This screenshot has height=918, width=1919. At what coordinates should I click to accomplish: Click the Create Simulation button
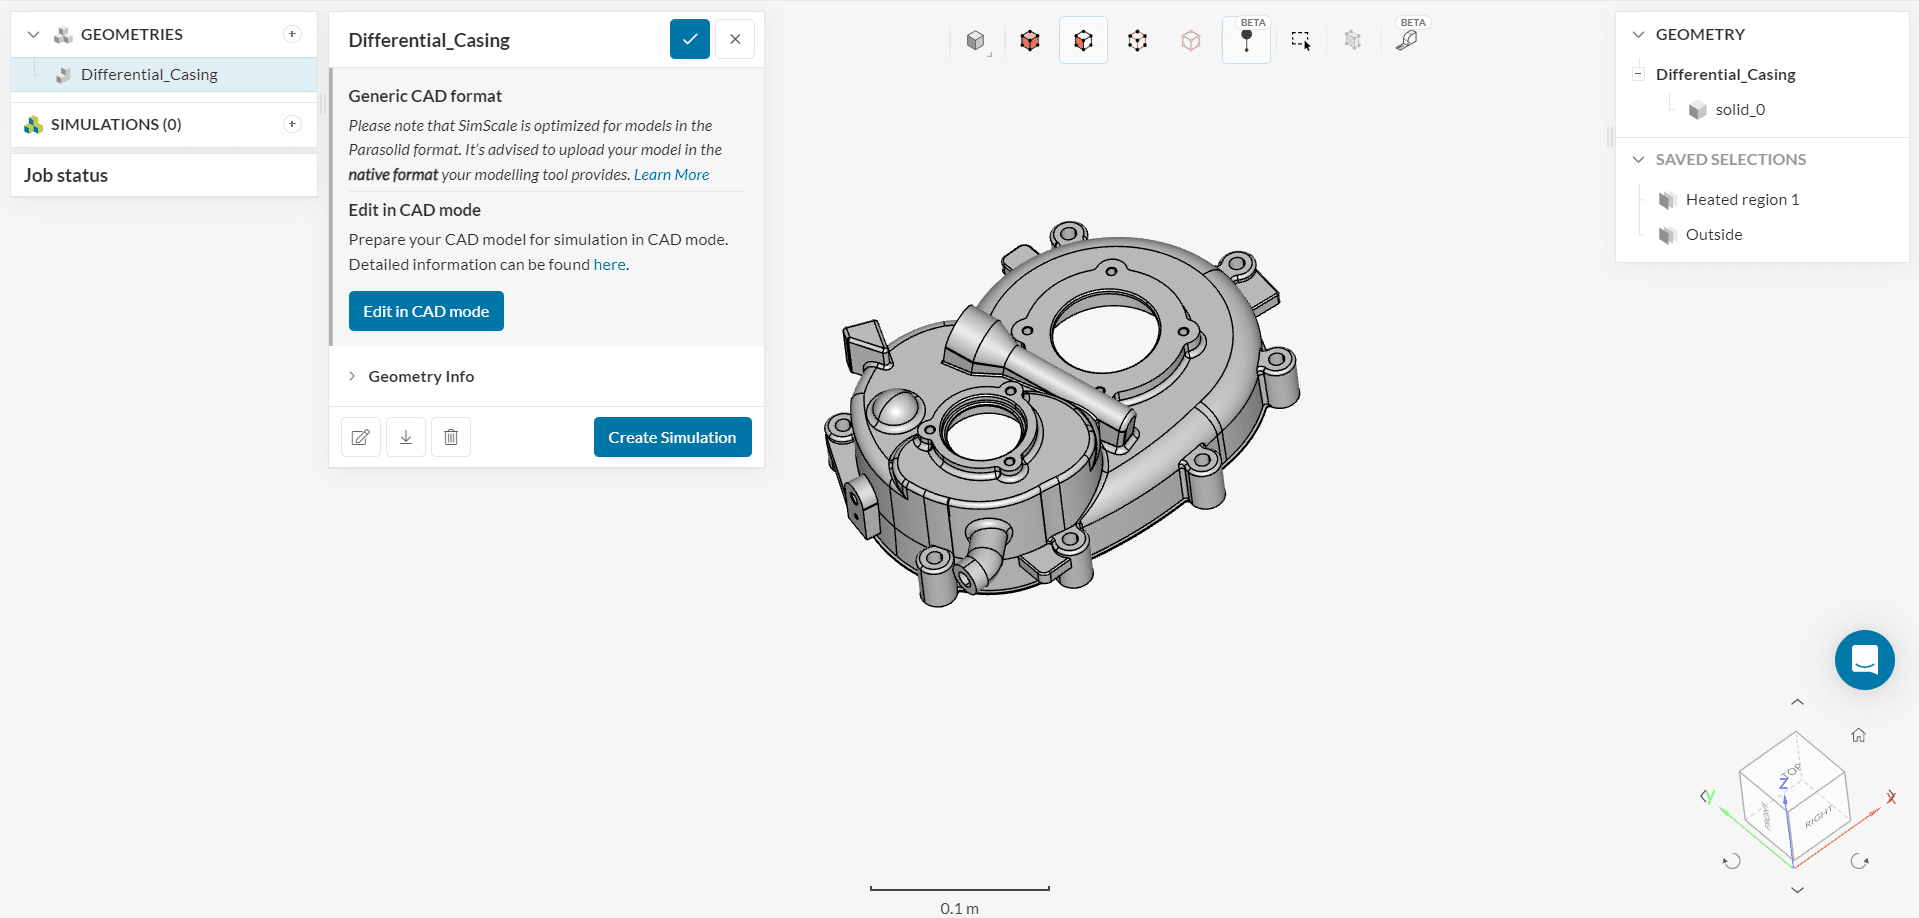(672, 437)
